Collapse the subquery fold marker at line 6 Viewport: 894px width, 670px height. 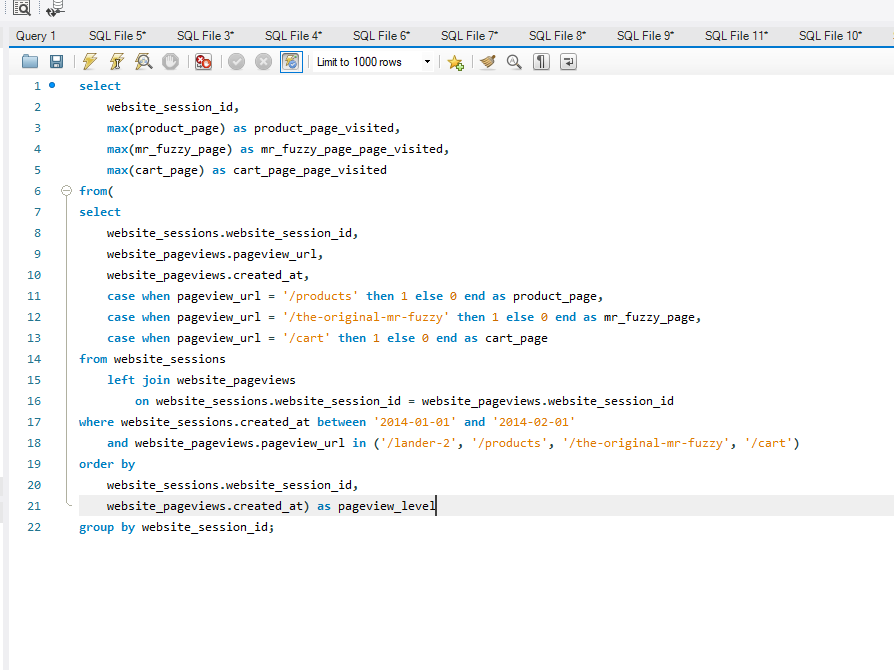click(x=67, y=190)
